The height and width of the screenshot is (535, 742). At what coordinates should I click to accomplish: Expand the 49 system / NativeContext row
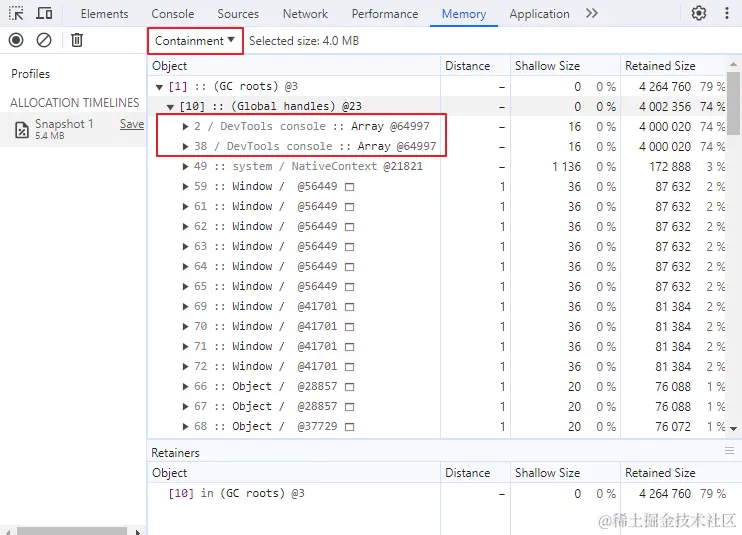(x=186, y=167)
